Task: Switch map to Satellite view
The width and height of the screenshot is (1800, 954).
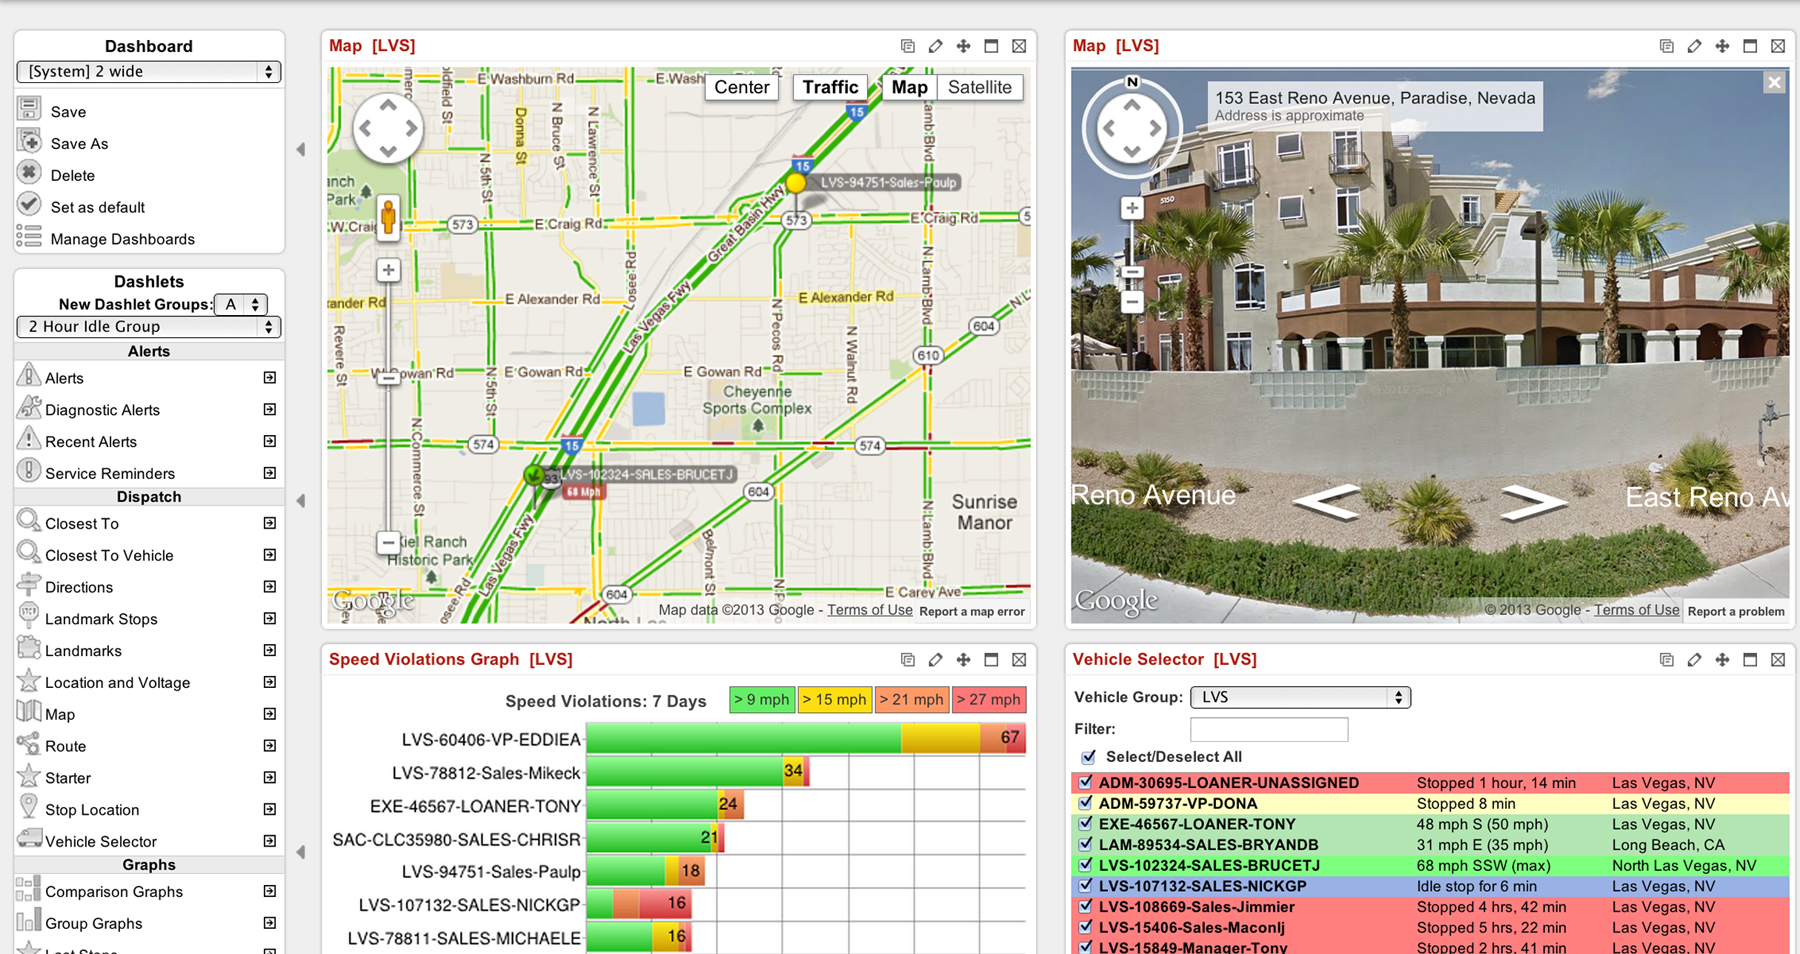Action: click(x=979, y=88)
